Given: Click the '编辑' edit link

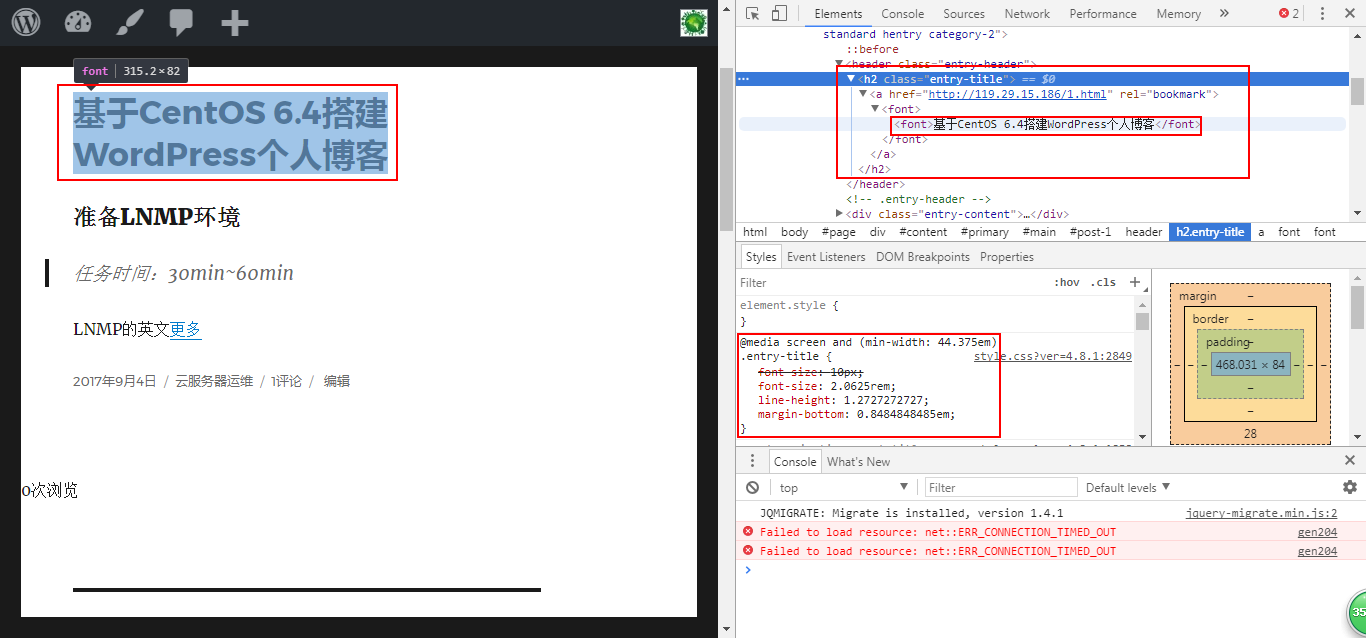Looking at the screenshot, I should point(336,381).
